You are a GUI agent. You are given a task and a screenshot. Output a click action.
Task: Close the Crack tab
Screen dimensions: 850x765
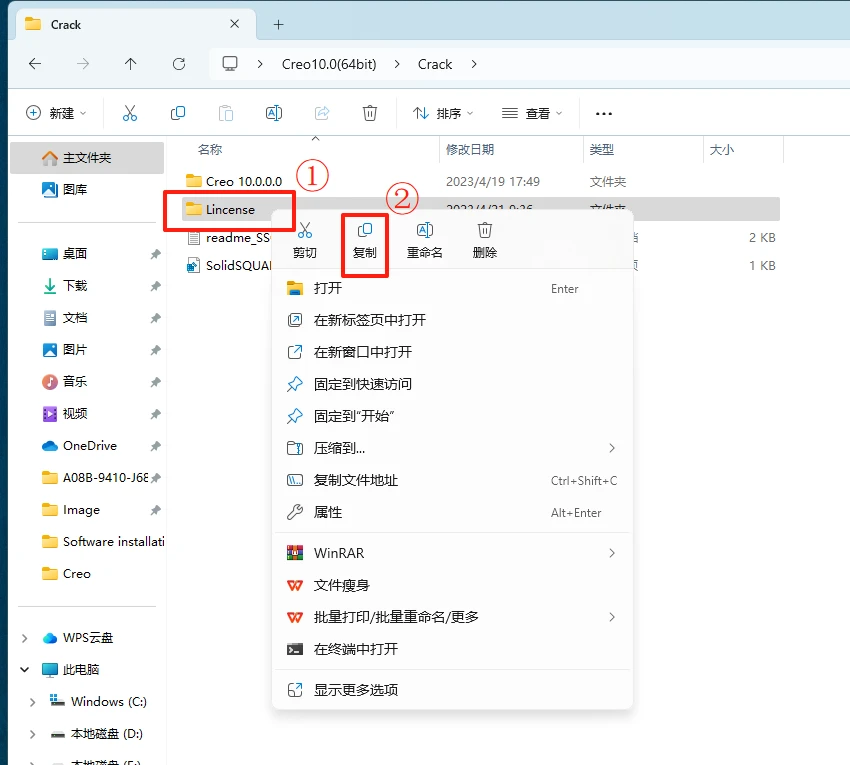coord(234,24)
